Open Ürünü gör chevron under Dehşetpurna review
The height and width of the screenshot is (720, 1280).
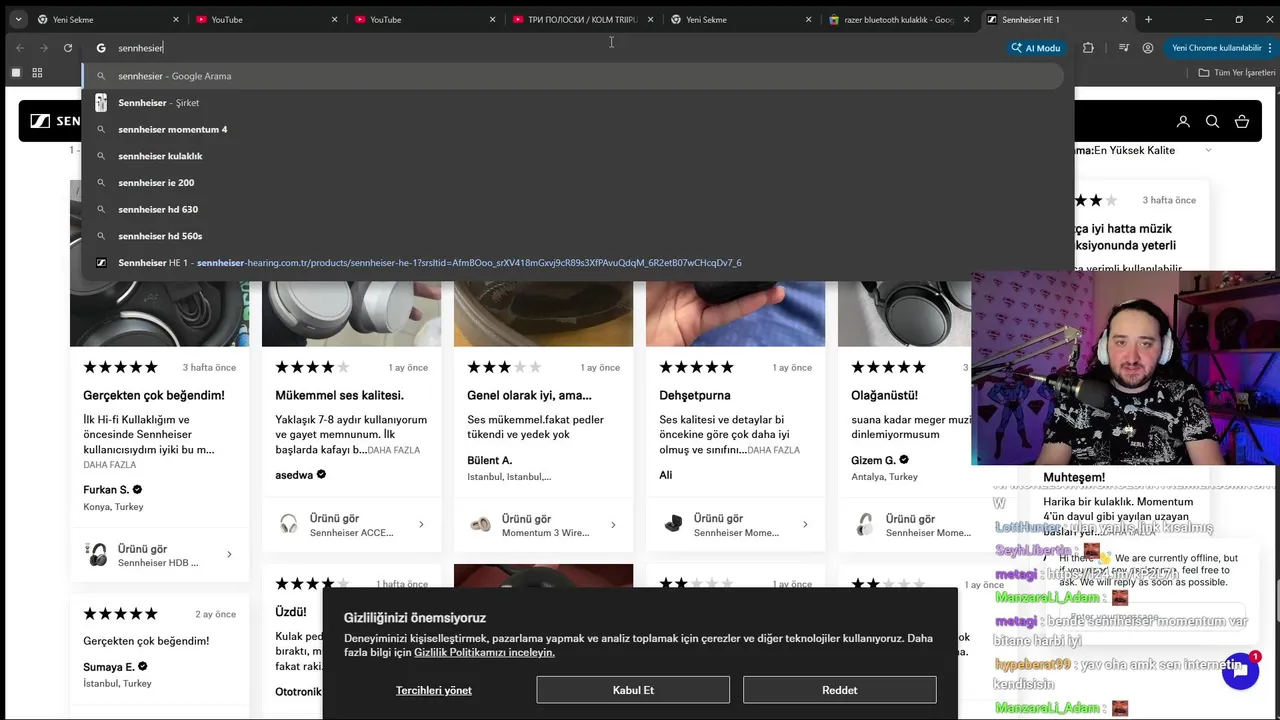point(805,525)
